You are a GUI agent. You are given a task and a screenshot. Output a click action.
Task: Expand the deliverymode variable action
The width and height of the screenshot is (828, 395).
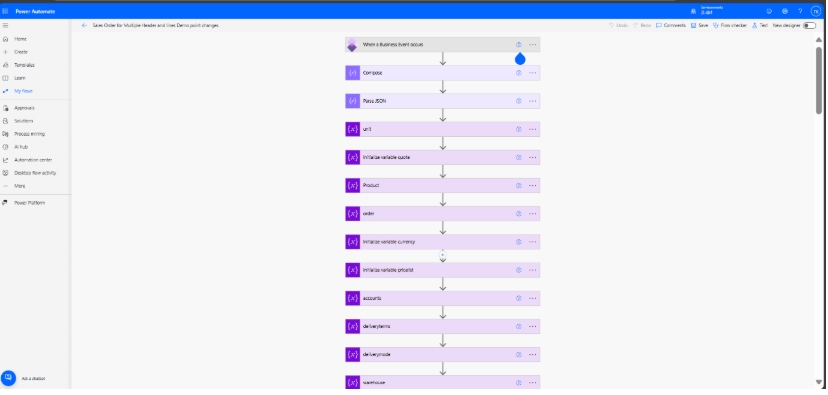click(443, 354)
